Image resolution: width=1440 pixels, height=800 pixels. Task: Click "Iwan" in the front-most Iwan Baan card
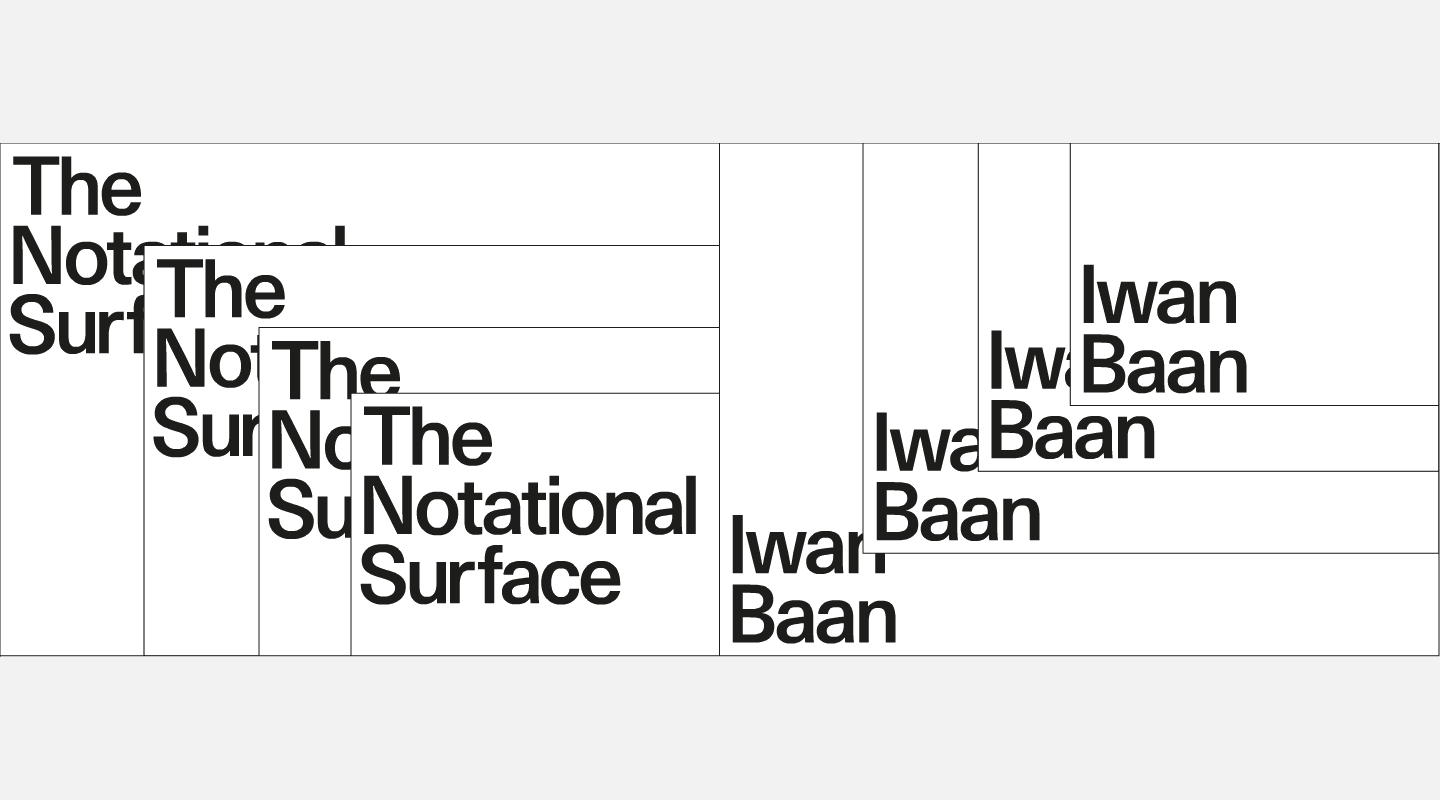click(x=1159, y=297)
